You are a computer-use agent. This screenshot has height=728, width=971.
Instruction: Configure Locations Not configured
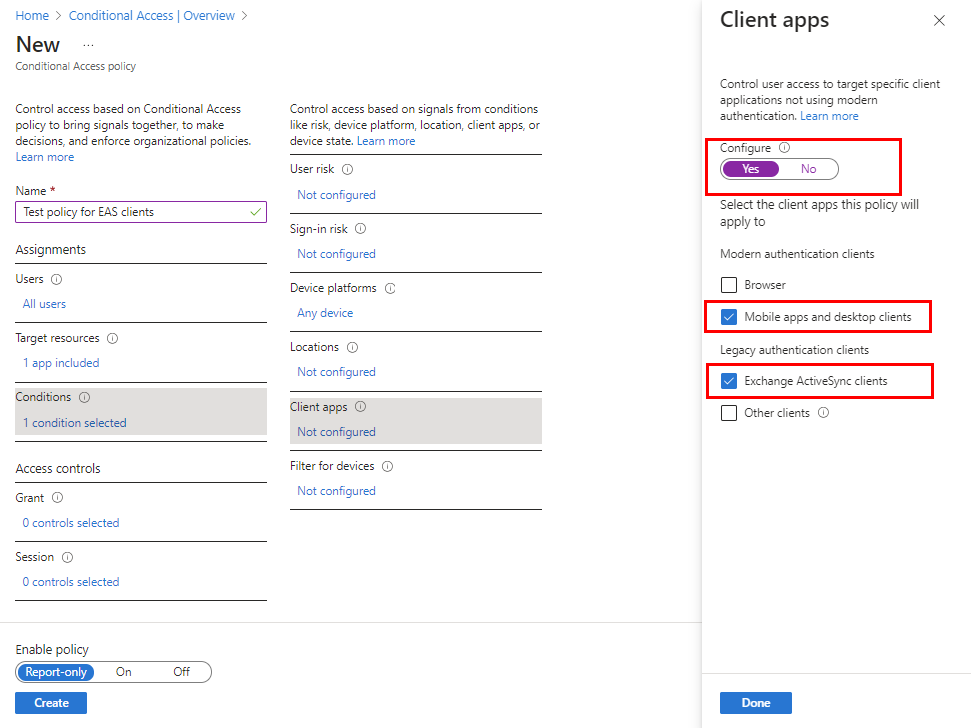[336, 372]
